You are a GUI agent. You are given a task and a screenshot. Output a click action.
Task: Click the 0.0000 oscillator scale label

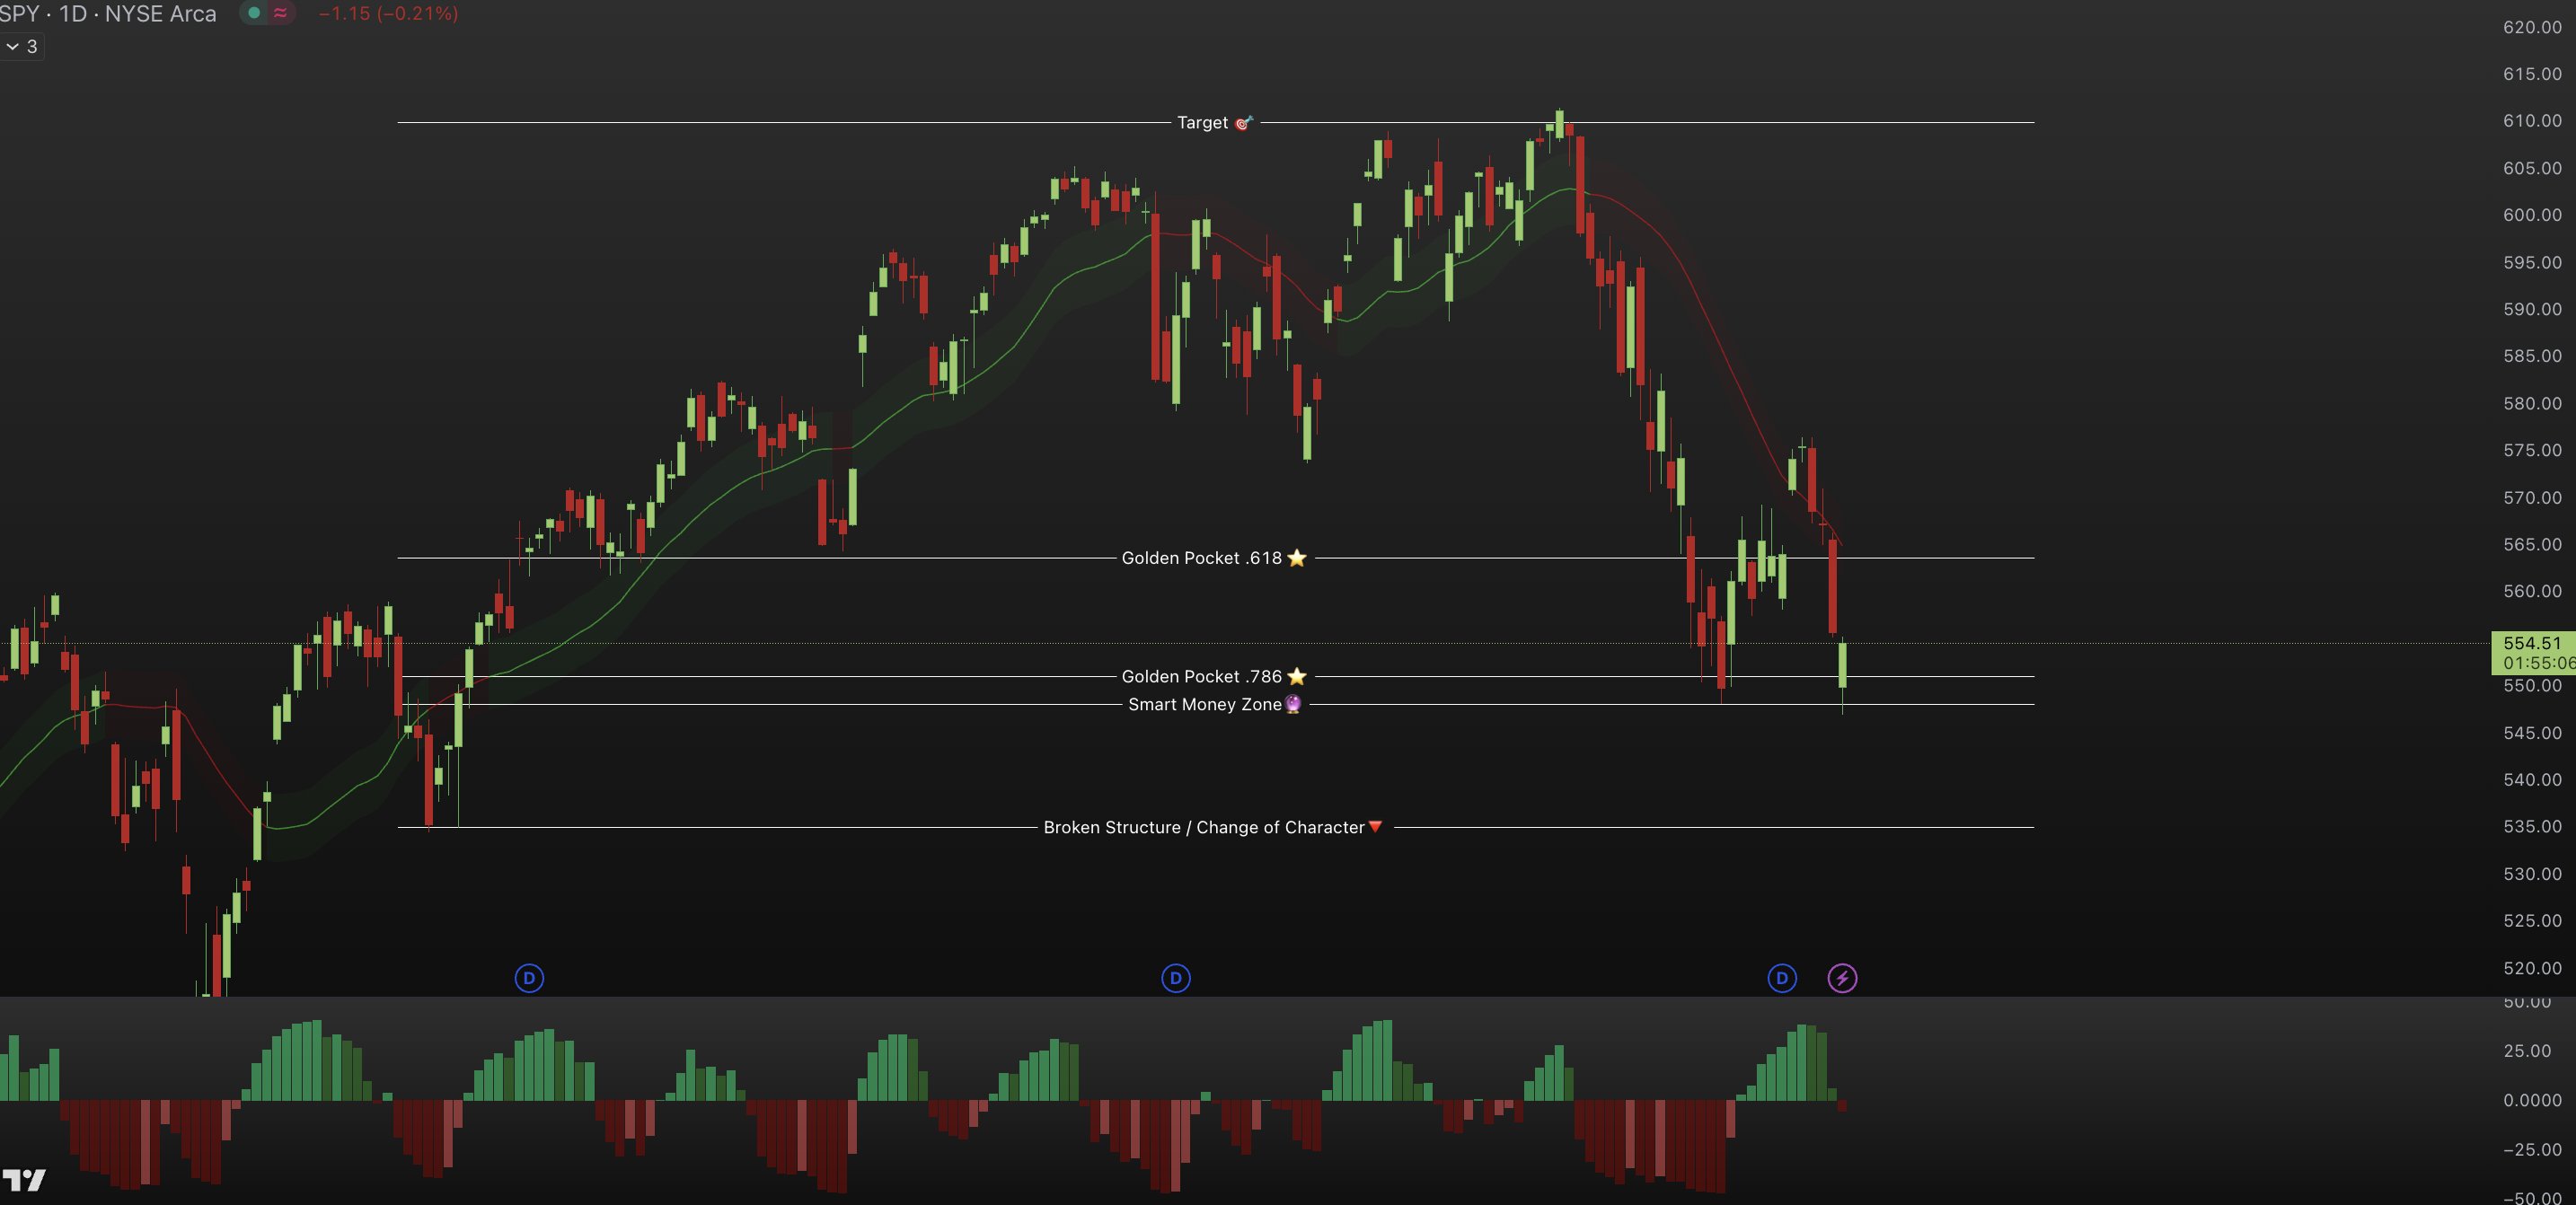click(x=2531, y=1100)
